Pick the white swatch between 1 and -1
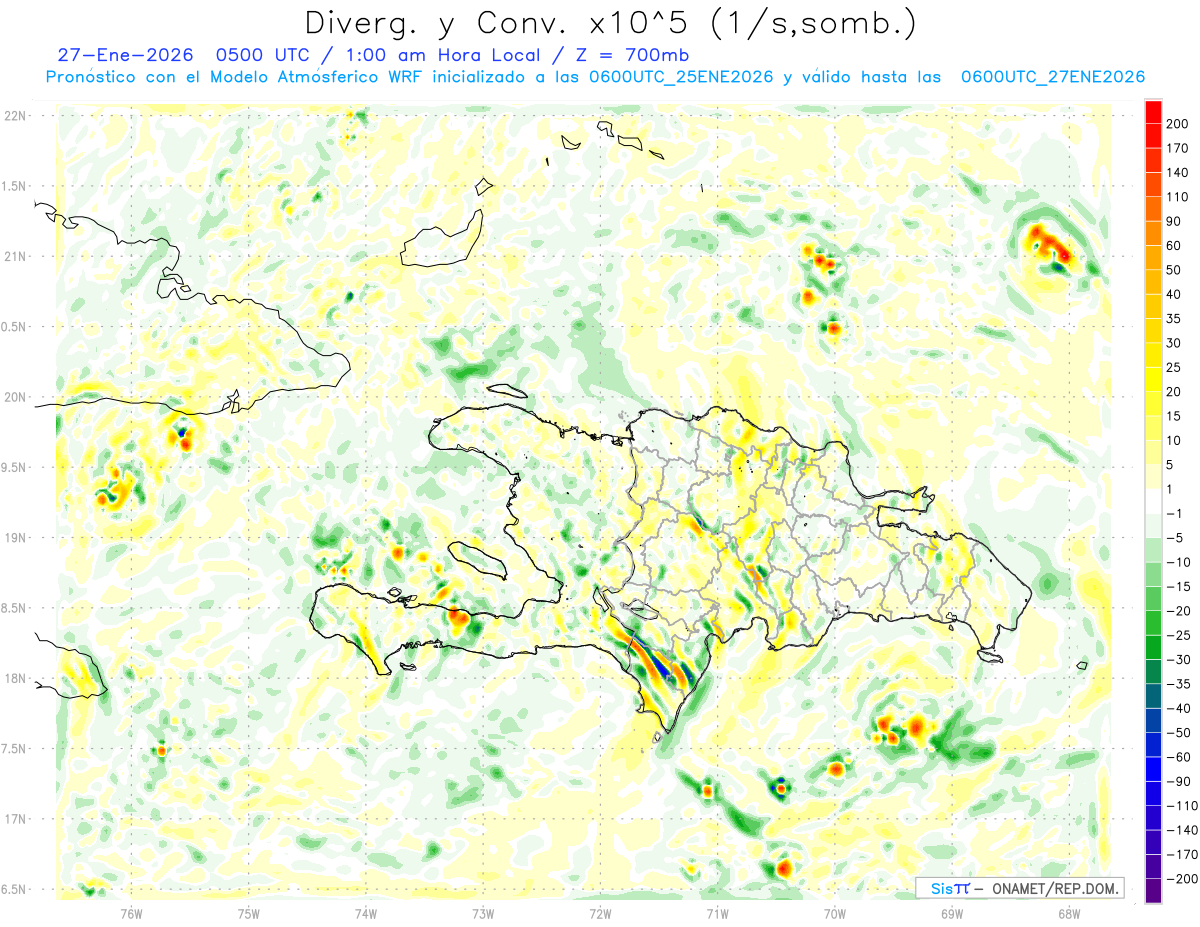Viewport: 1200px width, 927px height. 1153,501
